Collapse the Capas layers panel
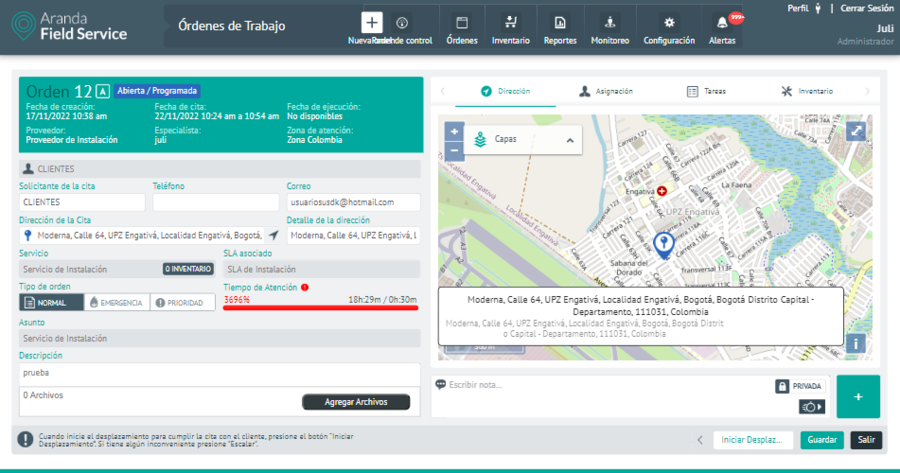Viewport: 900px width, 473px height. pos(570,140)
